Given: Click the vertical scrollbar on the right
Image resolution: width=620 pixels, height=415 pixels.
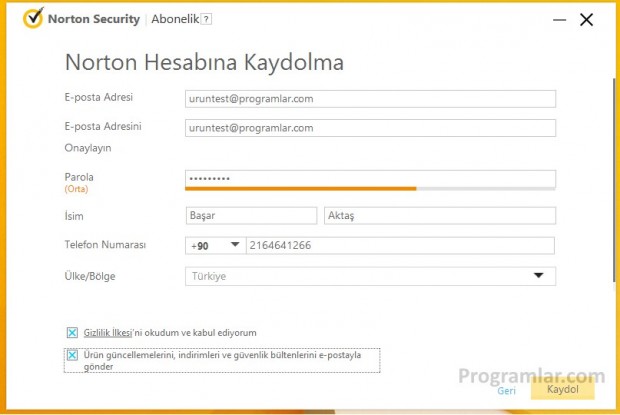Looking at the screenshot, I should [x=614, y=180].
